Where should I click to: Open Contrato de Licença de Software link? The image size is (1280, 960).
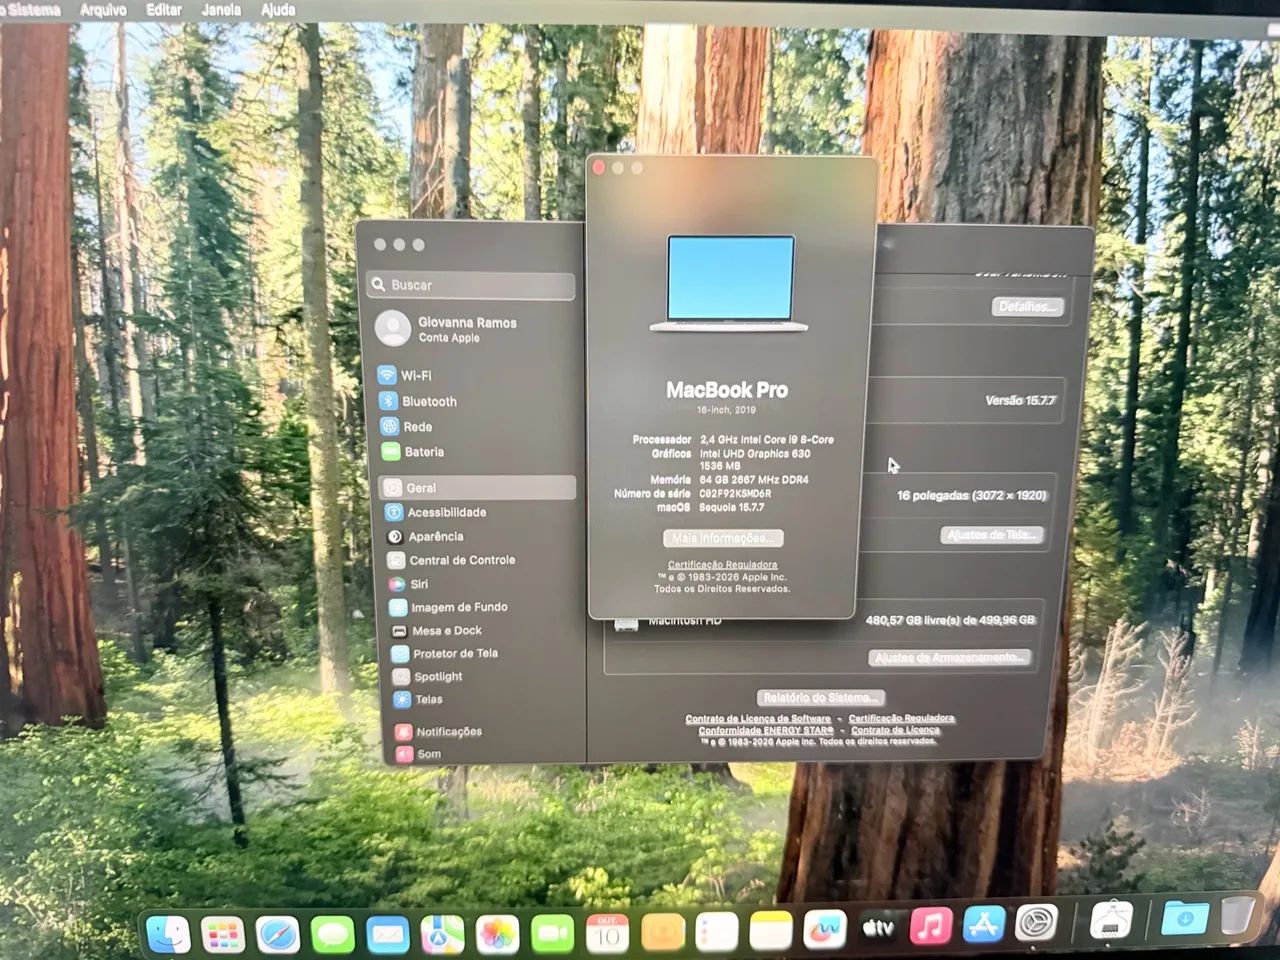pyautogui.click(x=758, y=719)
